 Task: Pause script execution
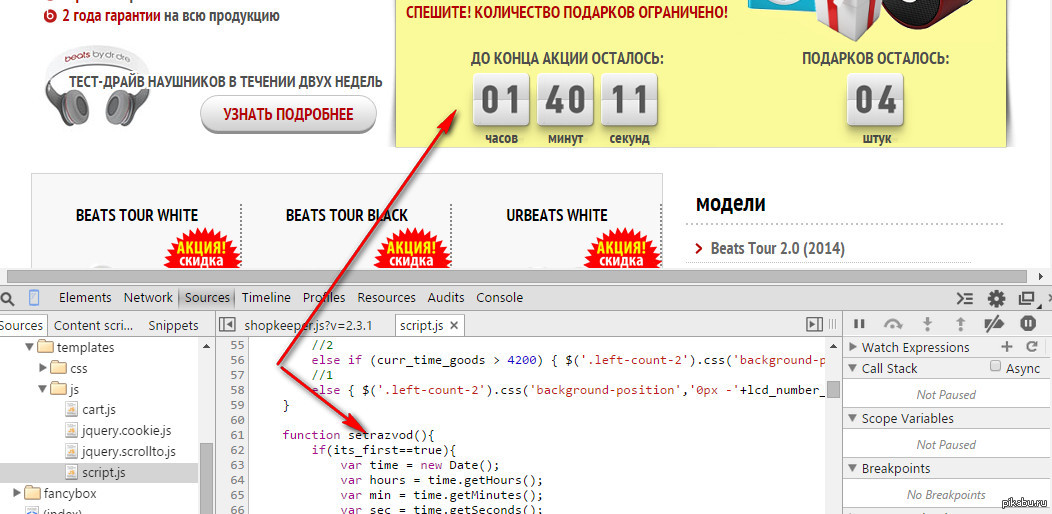point(859,324)
